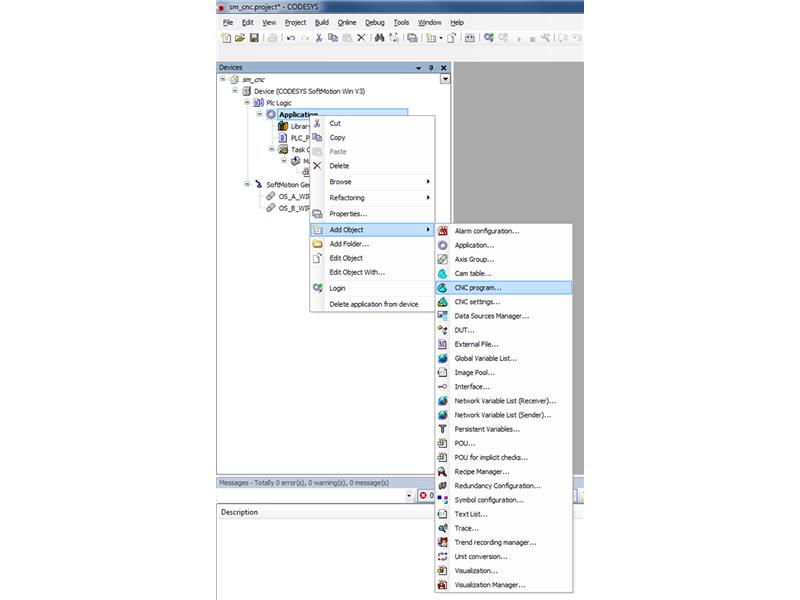Click the Global Variable List globe icon
Viewport: 800px width, 600px height.
coord(443,359)
